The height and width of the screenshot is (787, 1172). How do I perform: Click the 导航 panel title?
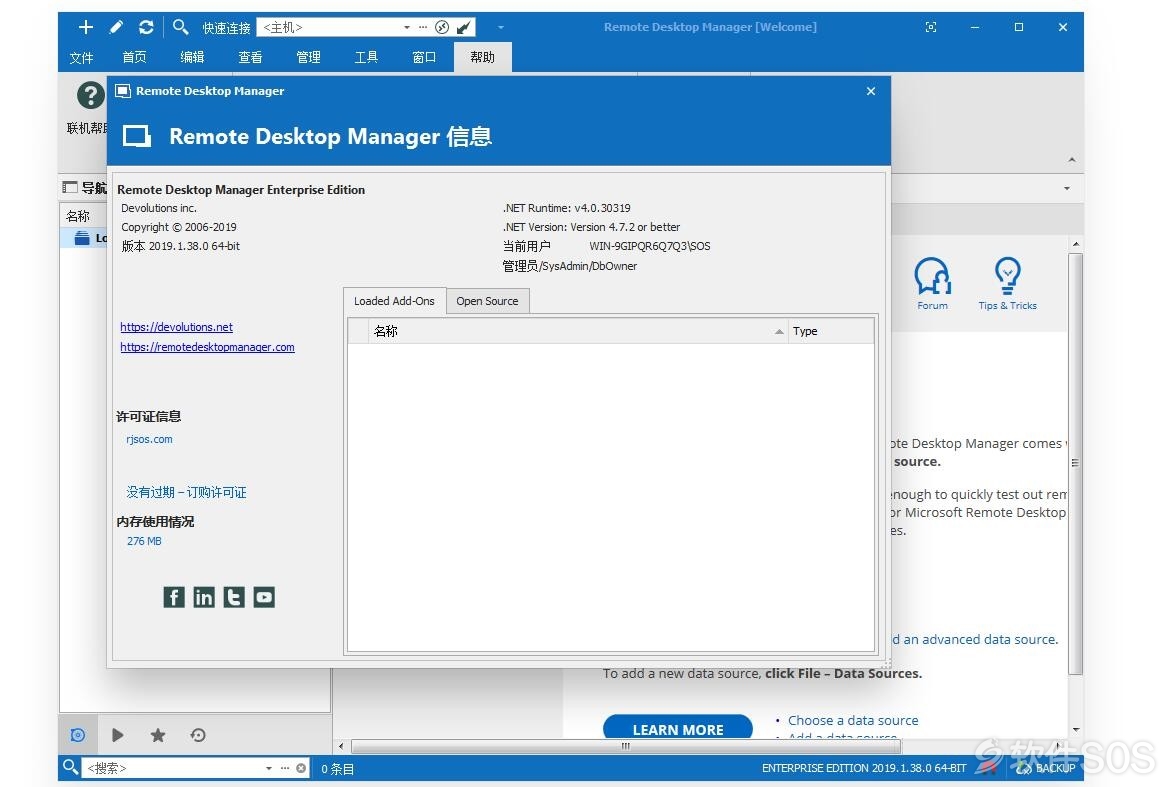[93, 188]
